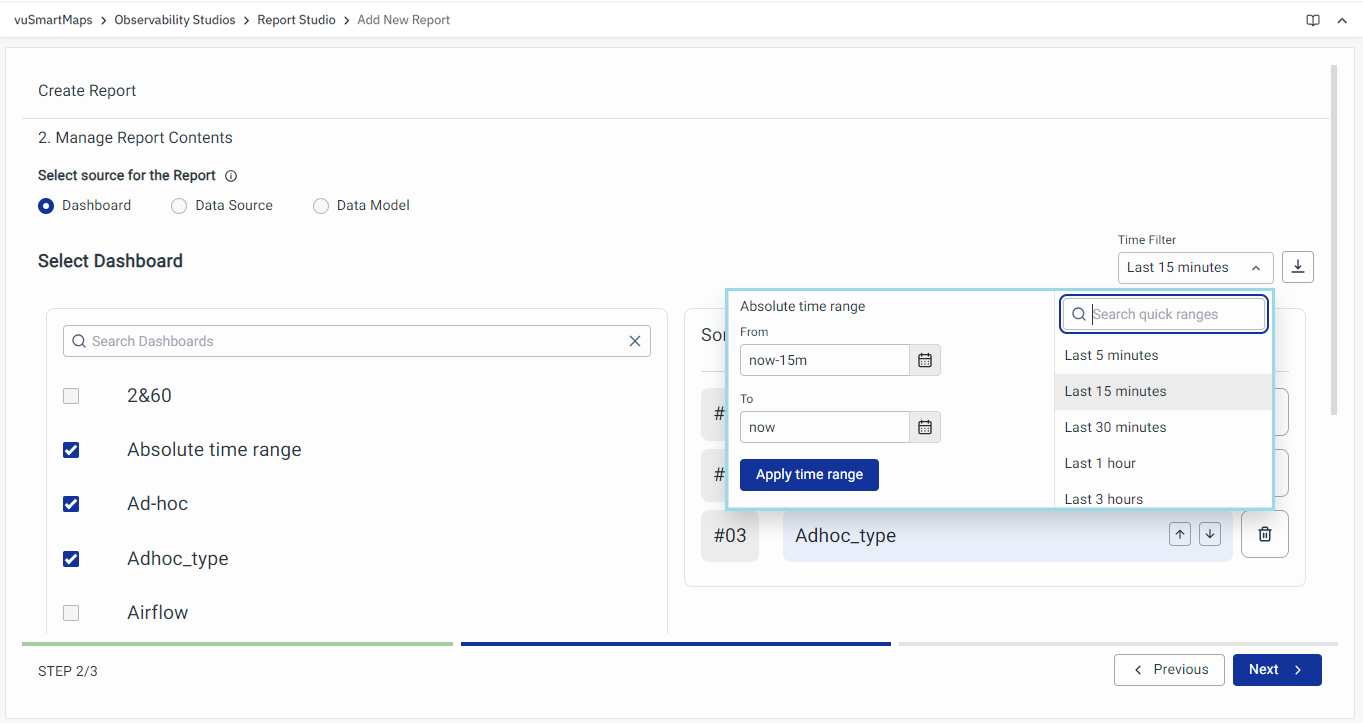The width and height of the screenshot is (1363, 723).
Task: Click the info icon next to report source
Action: (x=231, y=176)
